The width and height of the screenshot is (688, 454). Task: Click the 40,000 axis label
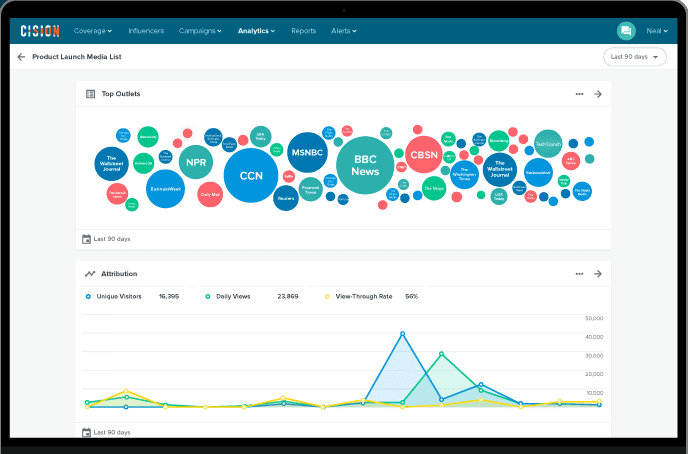pos(594,337)
